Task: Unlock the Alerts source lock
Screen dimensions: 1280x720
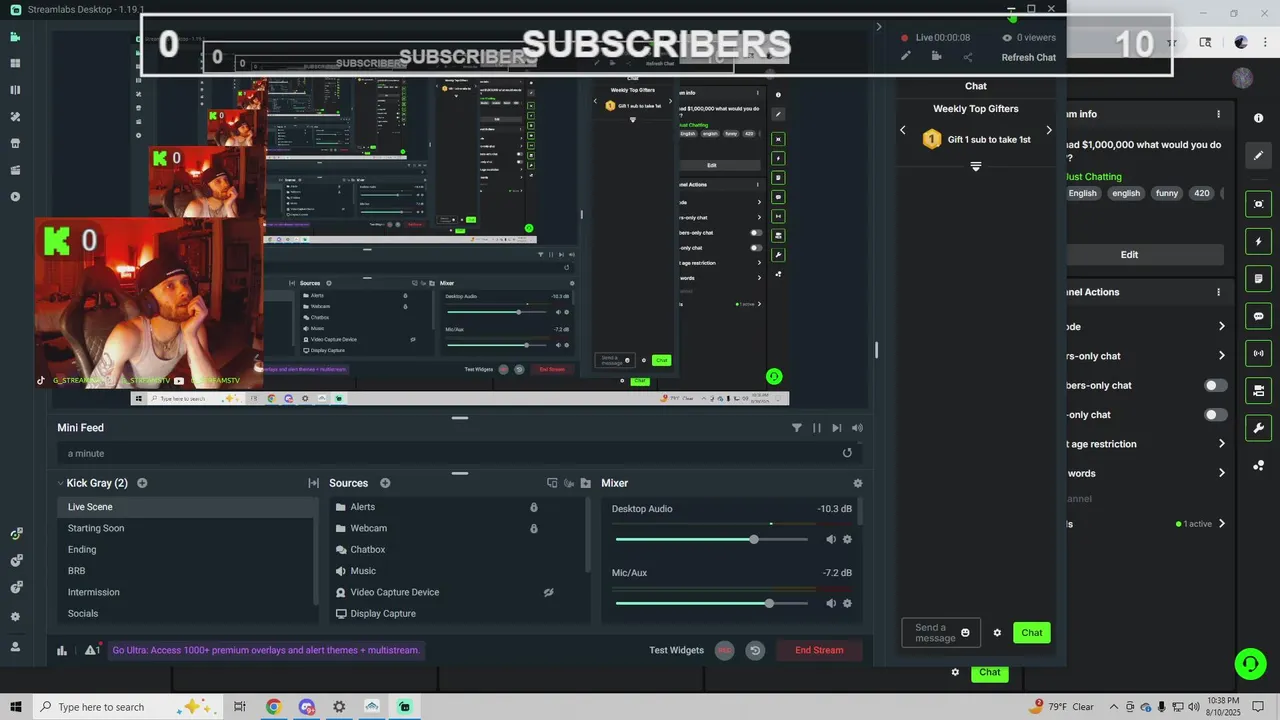Action: (534, 507)
